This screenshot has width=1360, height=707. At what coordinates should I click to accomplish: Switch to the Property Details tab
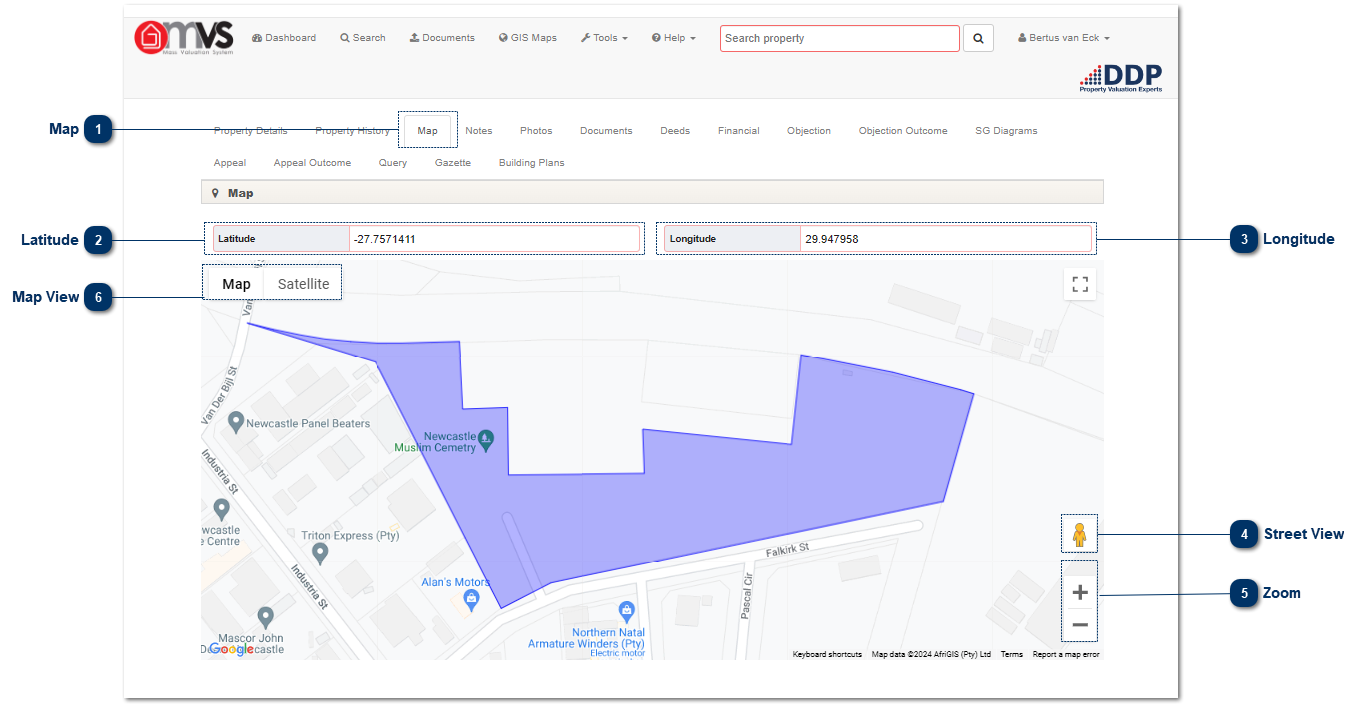click(x=250, y=131)
